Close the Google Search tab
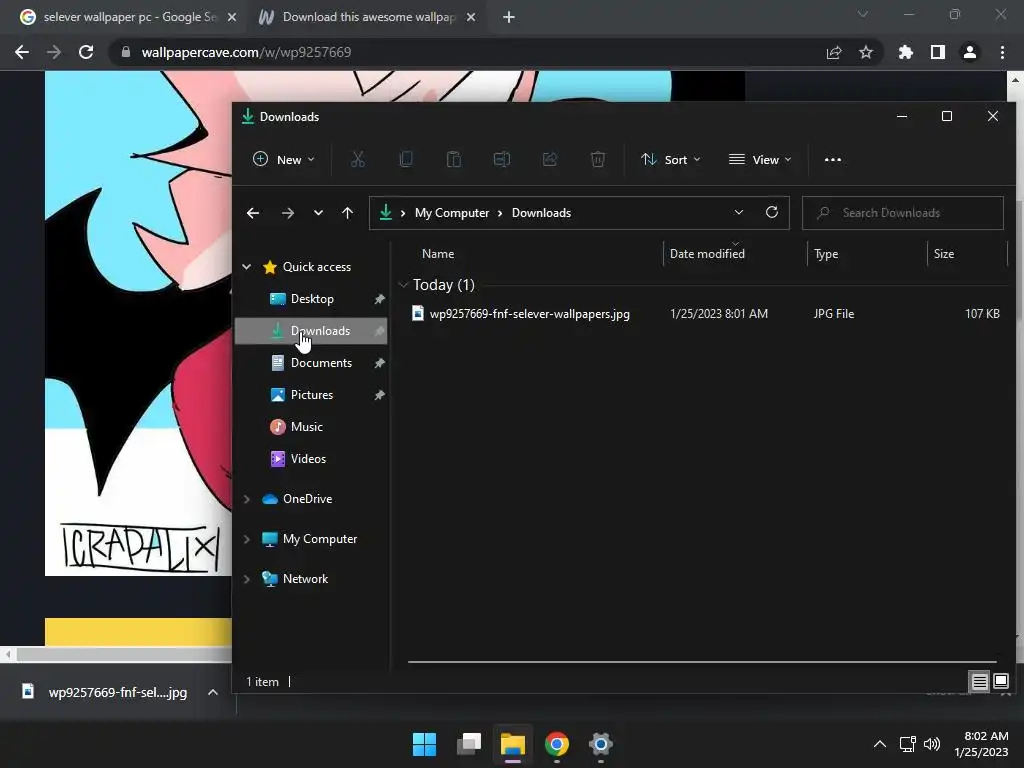Viewport: 1024px width, 768px height. coord(232,17)
